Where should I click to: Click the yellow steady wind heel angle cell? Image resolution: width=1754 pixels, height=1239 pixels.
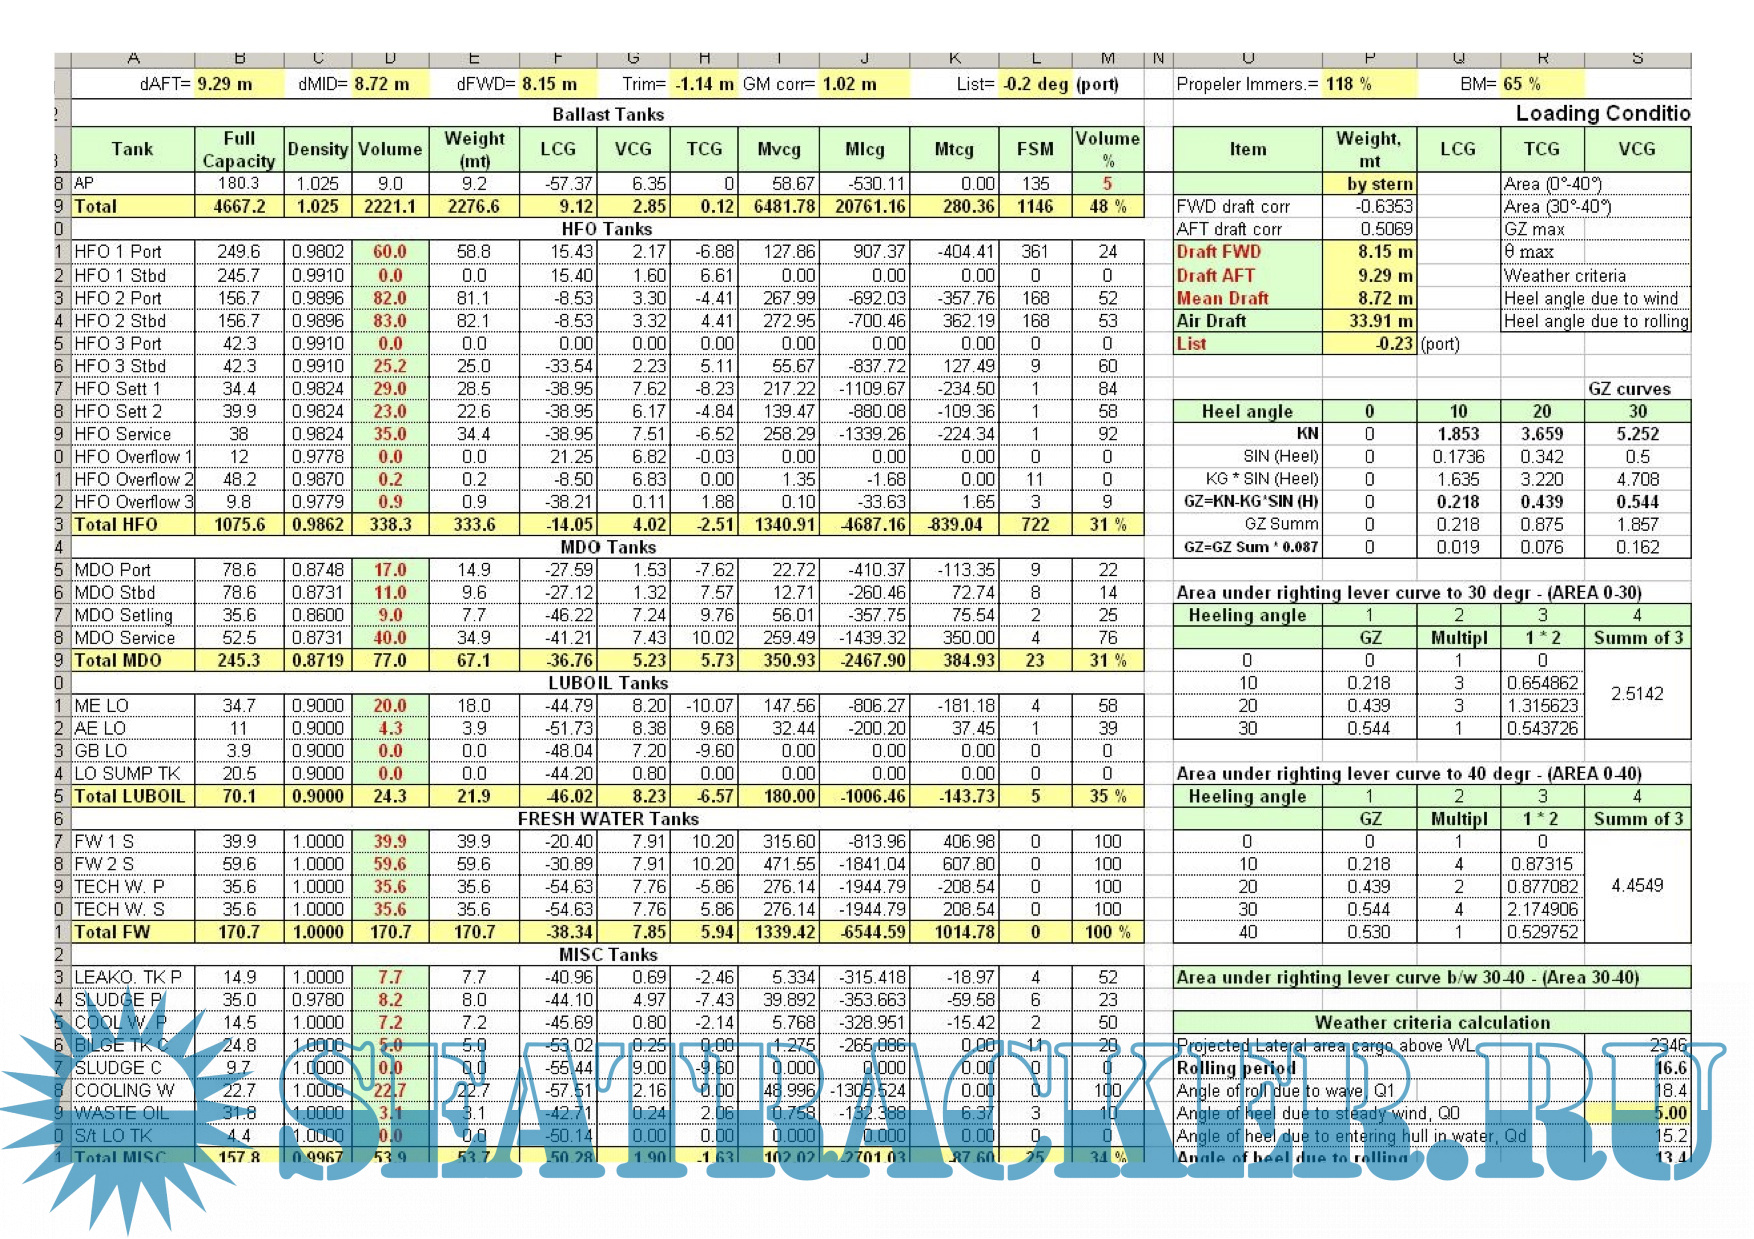click(x=1637, y=1113)
